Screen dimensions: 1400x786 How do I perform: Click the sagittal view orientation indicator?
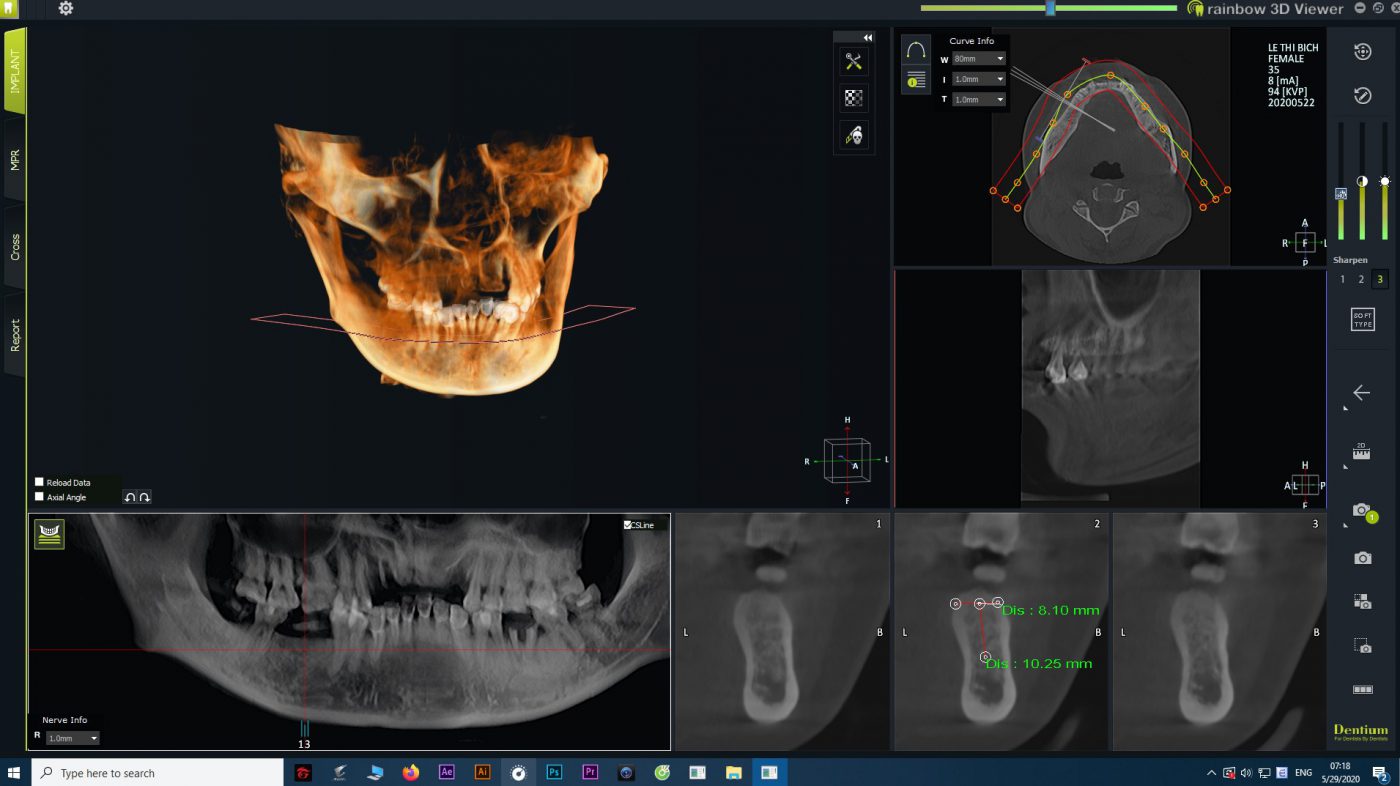[1305, 485]
